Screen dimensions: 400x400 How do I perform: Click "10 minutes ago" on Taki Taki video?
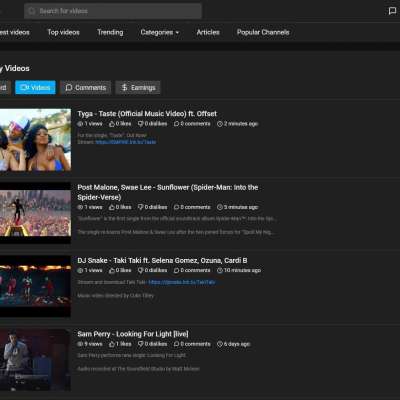(242, 270)
